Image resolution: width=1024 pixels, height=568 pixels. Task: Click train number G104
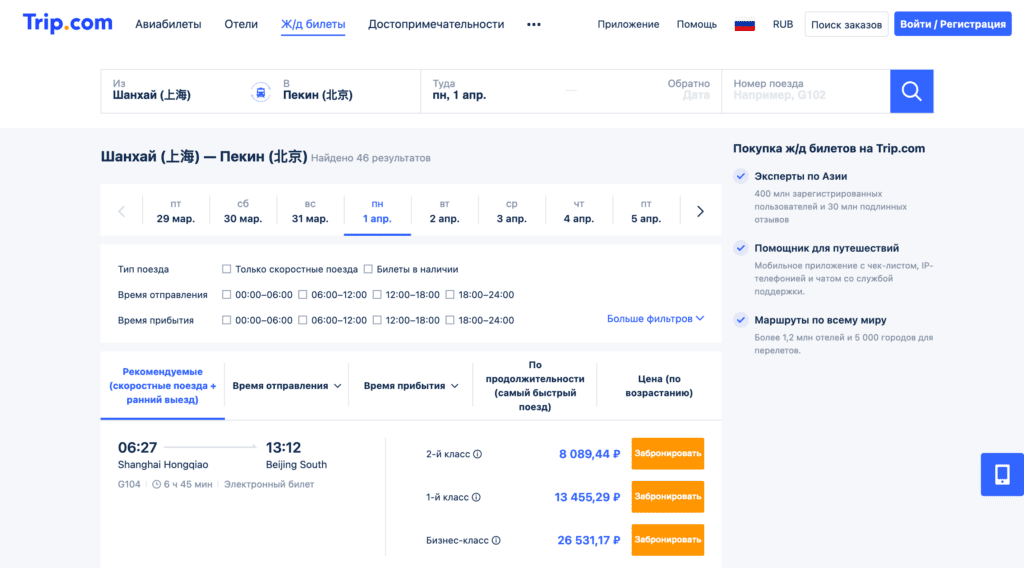coord(129,484)
